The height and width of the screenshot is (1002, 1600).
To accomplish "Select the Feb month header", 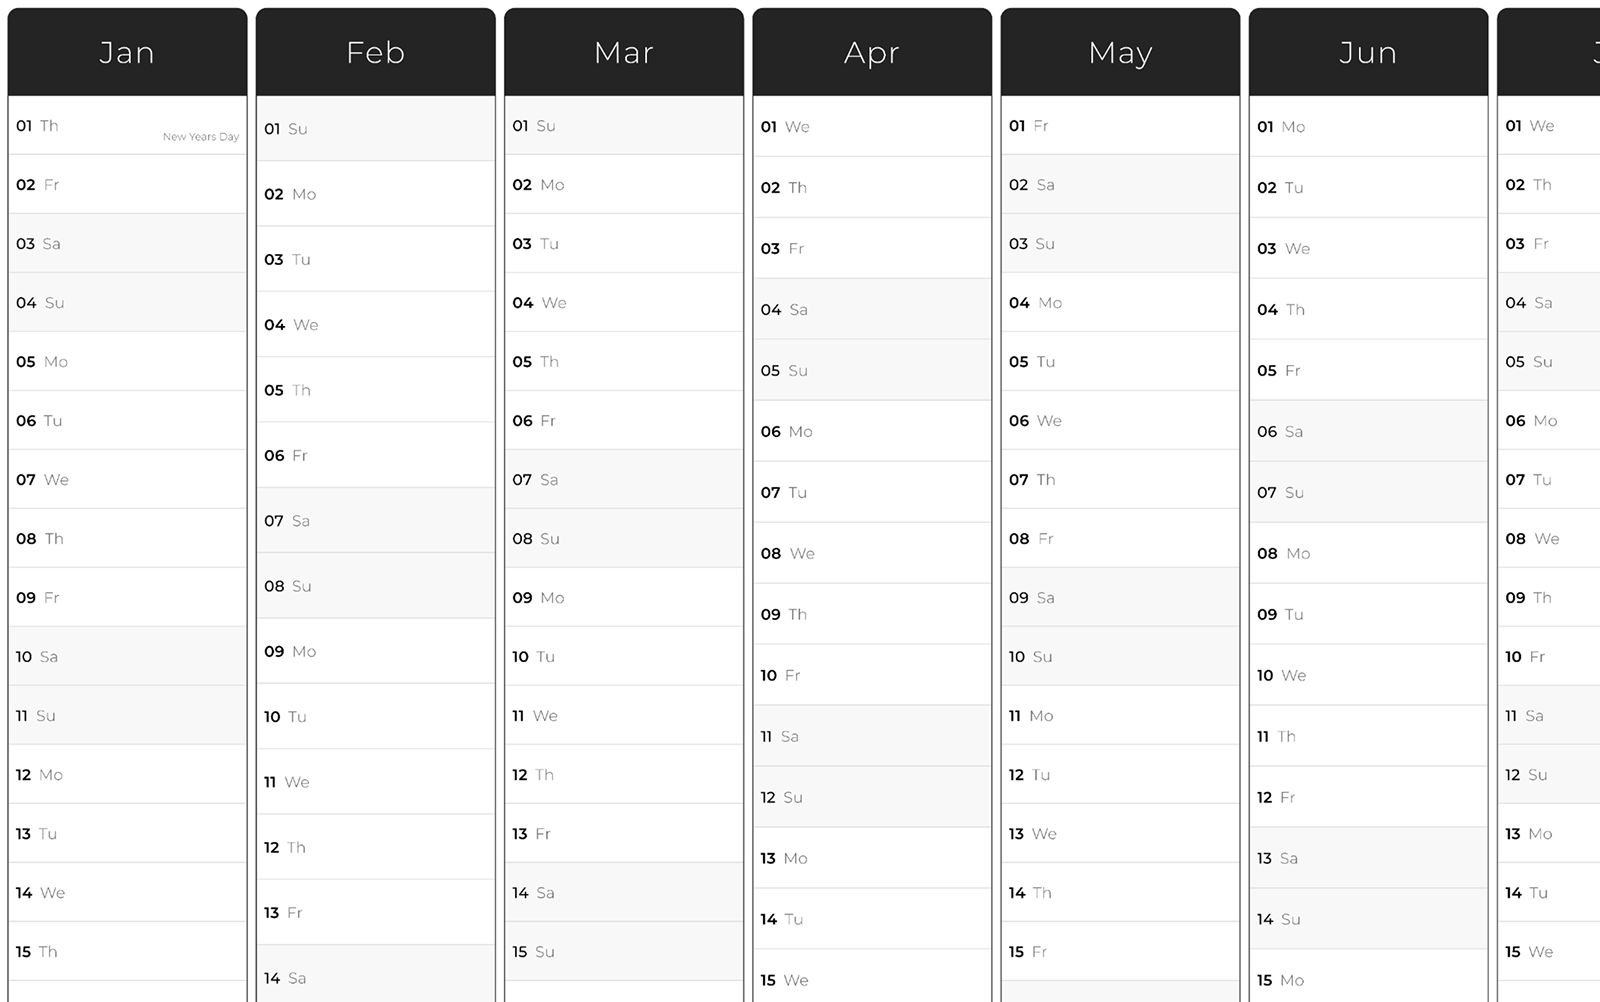I will click(x=375, y=52).
